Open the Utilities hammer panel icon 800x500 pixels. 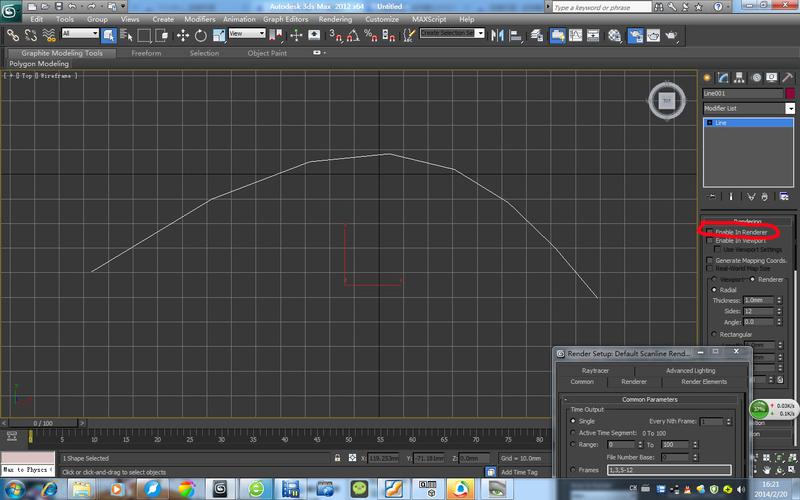point(787,77)
